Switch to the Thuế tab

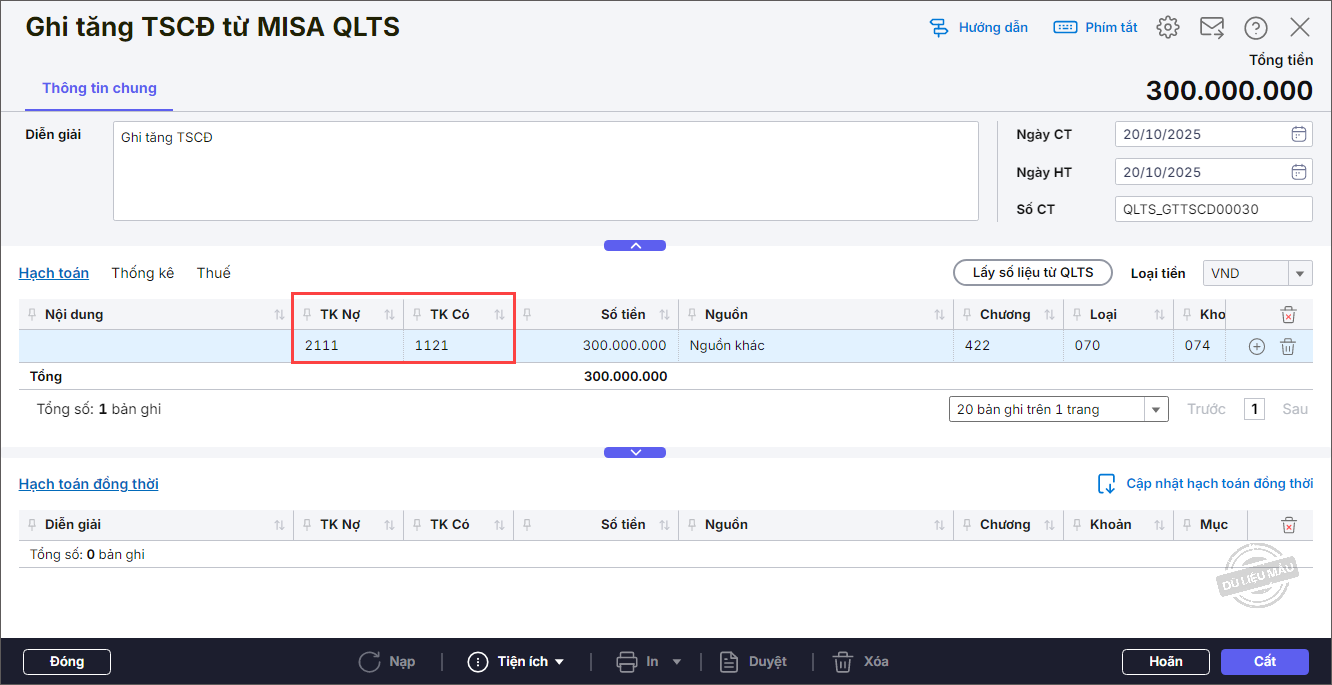pyautogui.click(x=214, y=273)
